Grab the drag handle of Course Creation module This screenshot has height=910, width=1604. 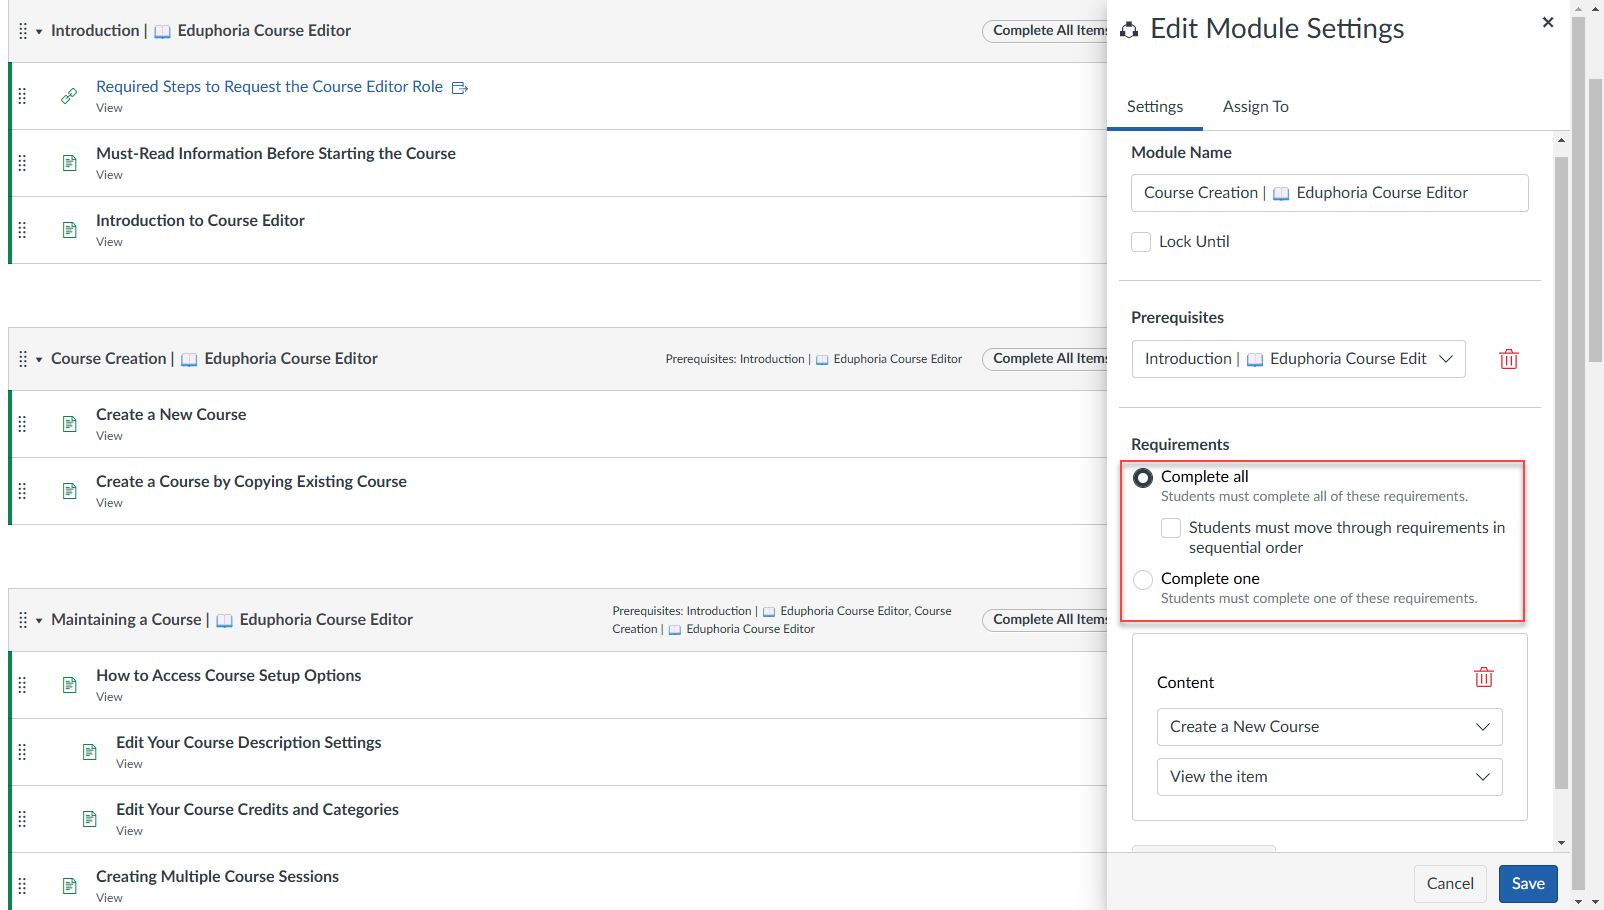click(21, 358)
